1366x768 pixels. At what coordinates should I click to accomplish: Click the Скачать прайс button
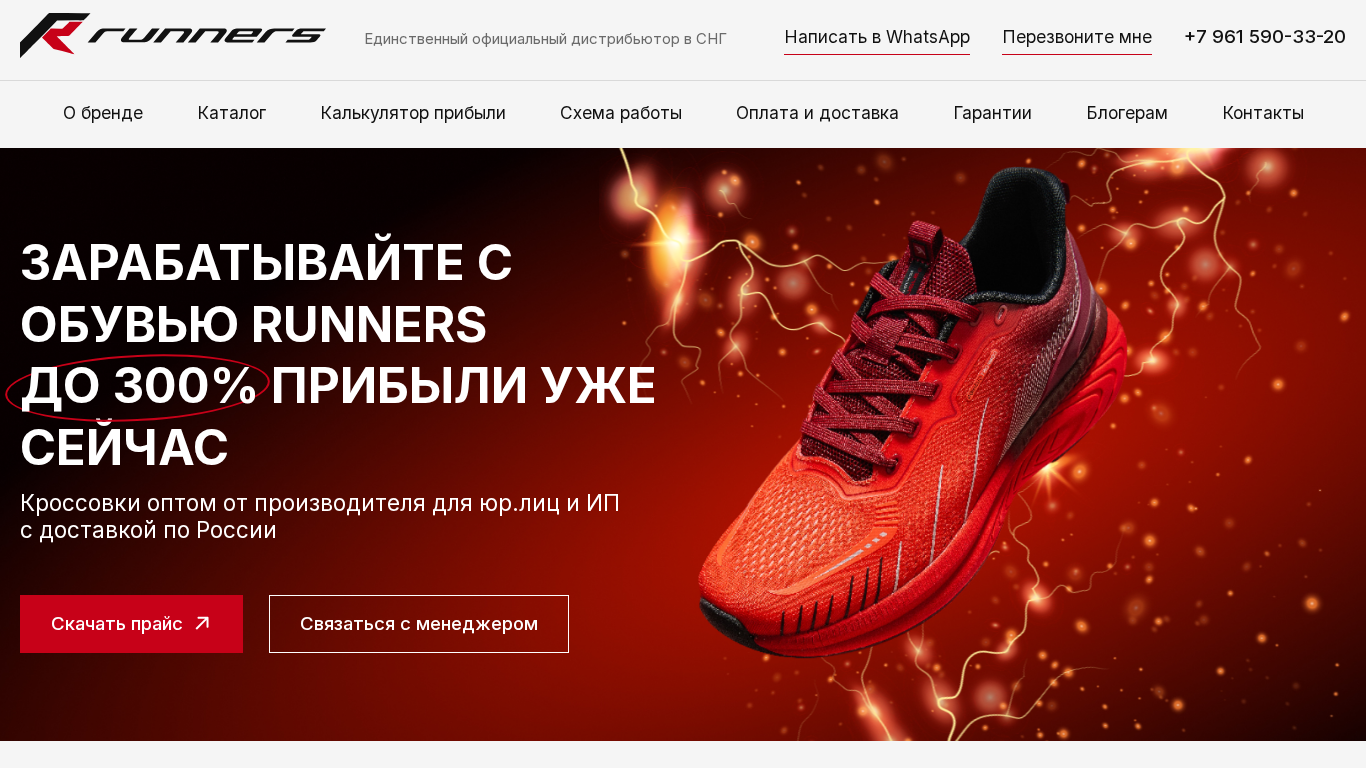tap(131, 624)
